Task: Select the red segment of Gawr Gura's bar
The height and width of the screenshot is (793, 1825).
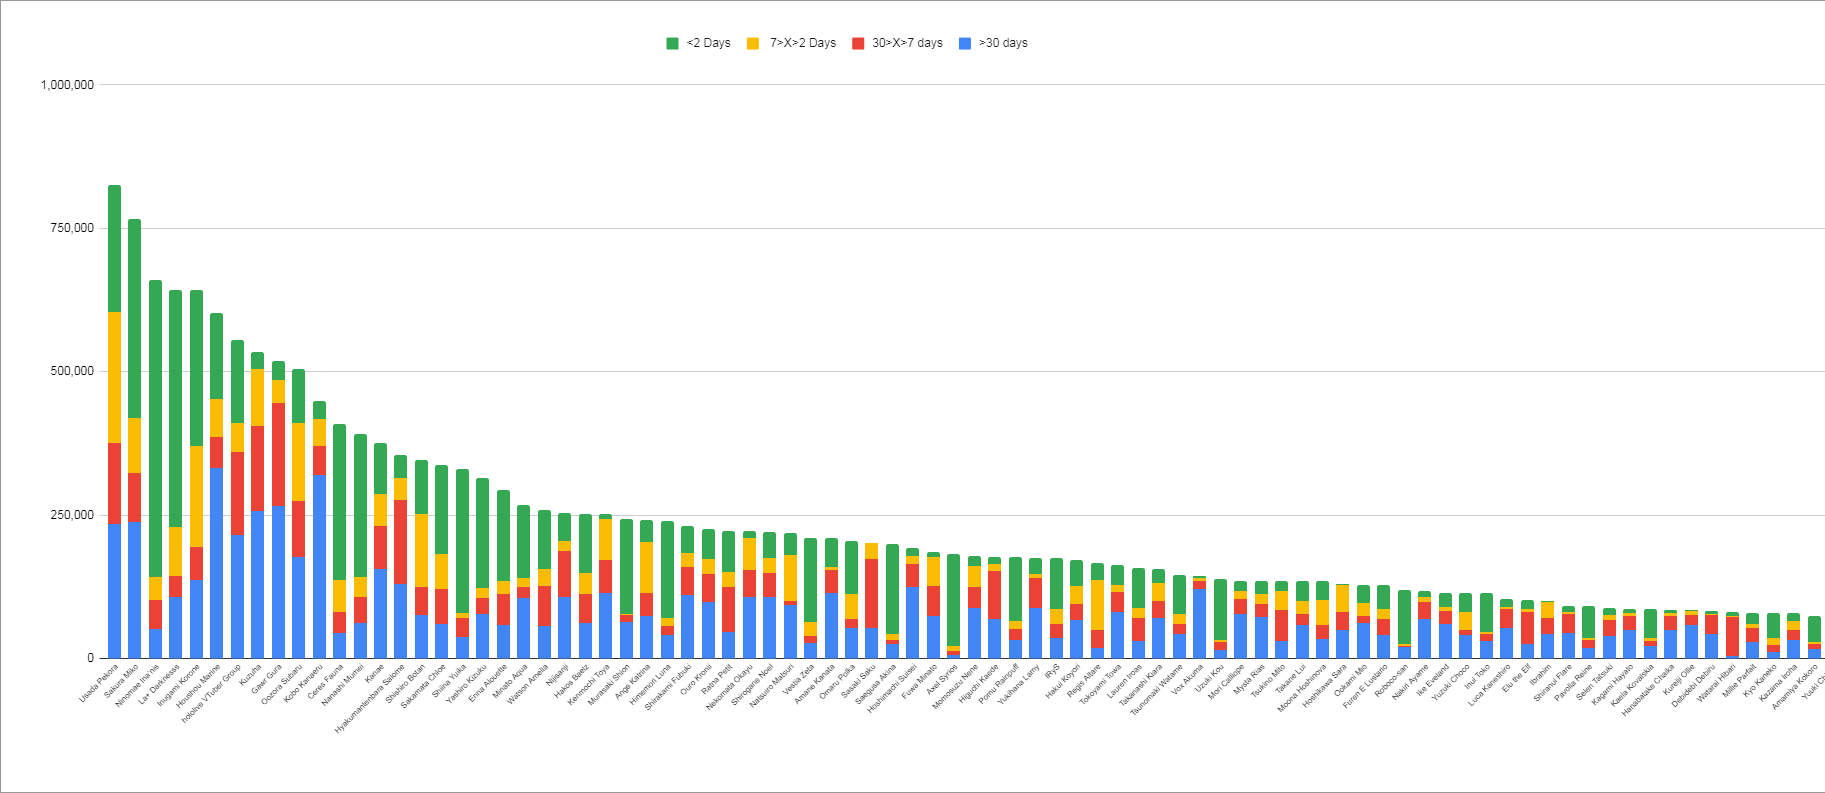Action: tap(278, 454)
